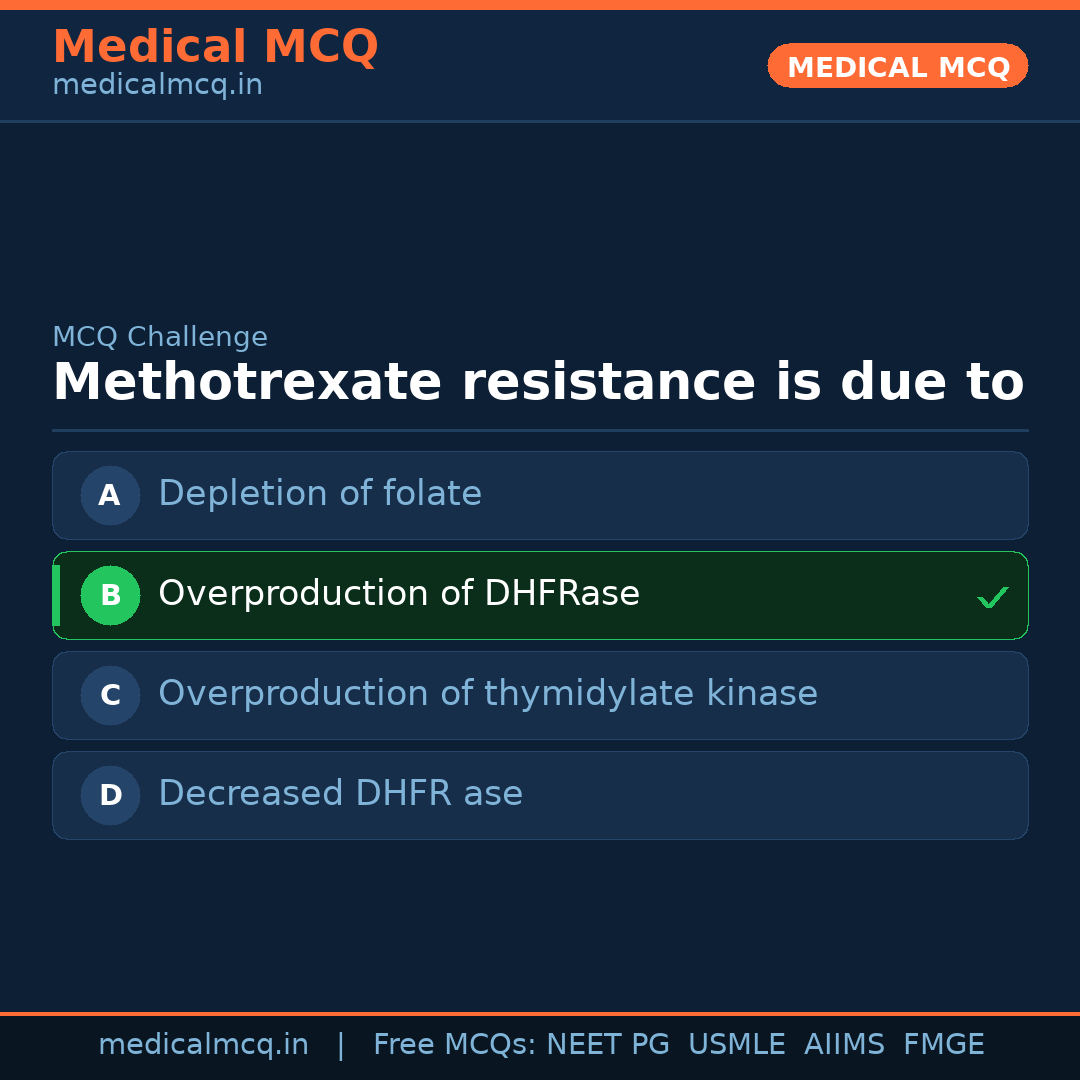The height and width of the screenshot is (1080, 1080).
Task: Select the answer 'Overproduction of DHFRase'
Action: click(x=399, y=594)
